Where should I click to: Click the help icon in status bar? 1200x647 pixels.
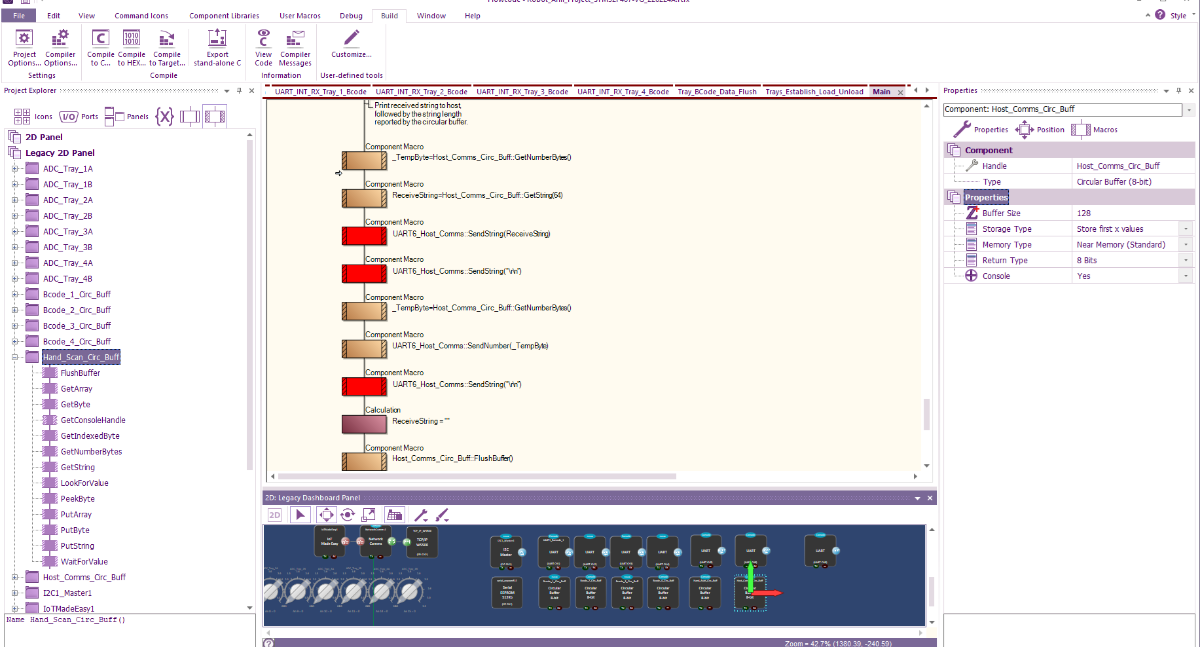click(268, 643)
